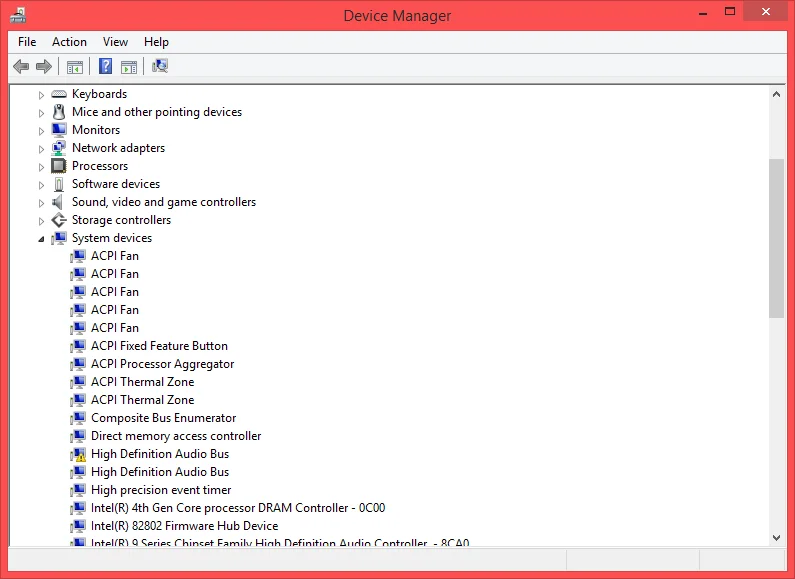Screen dimensions: 795x579
Task: Click the Device Manager title bar app icon
Action: click(x=18, y=15)
